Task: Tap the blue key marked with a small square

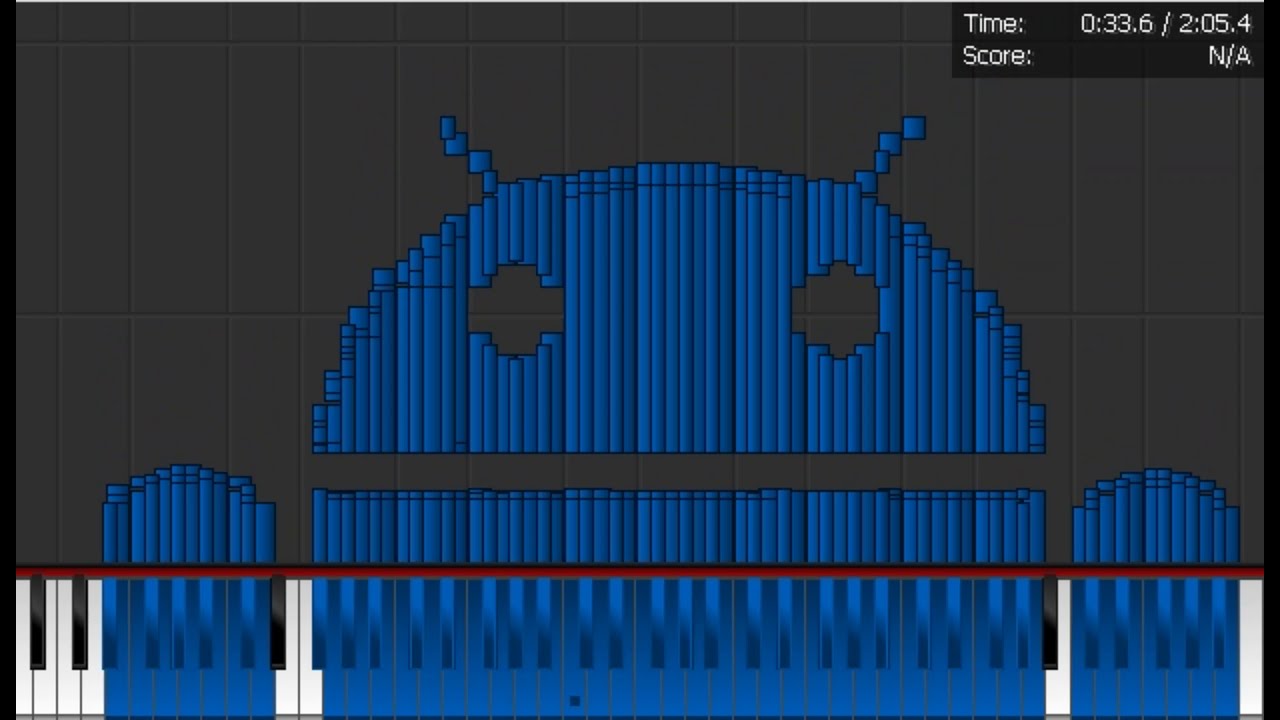Action: pos(574,694)
